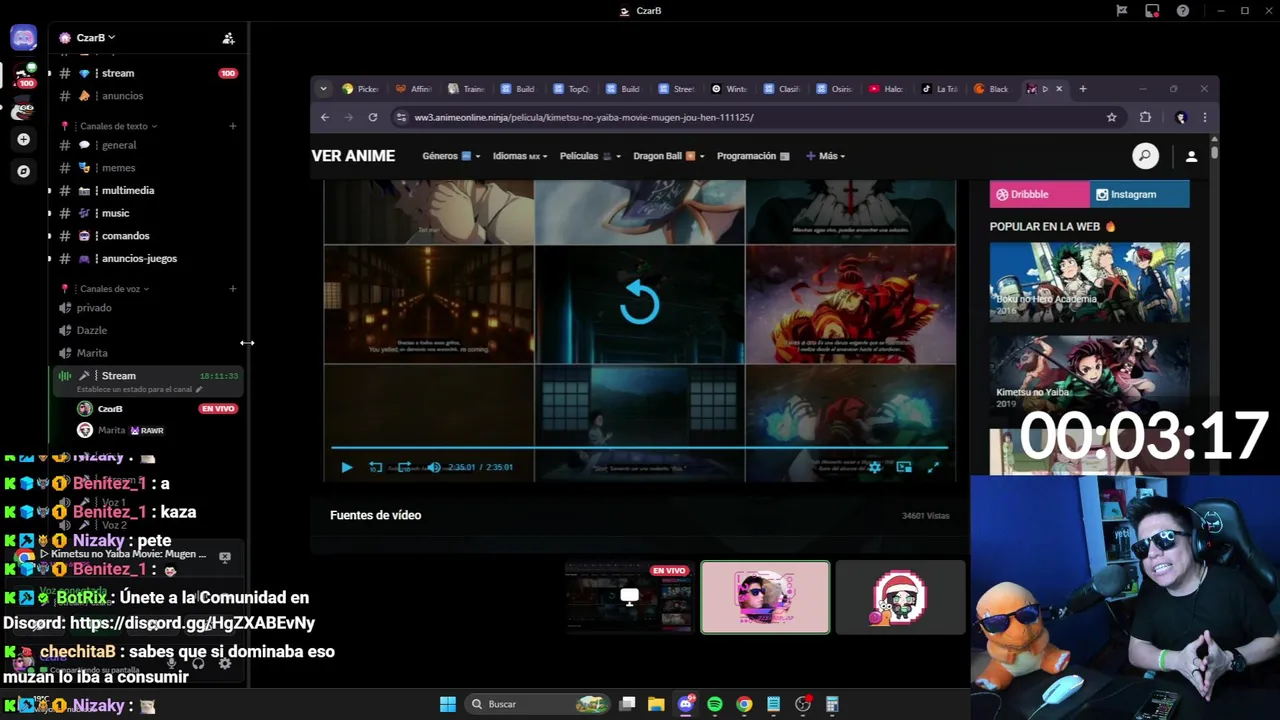Click user CzarB in Stream channel
The width and height of the screenshot is (1280, 720).
110,409
